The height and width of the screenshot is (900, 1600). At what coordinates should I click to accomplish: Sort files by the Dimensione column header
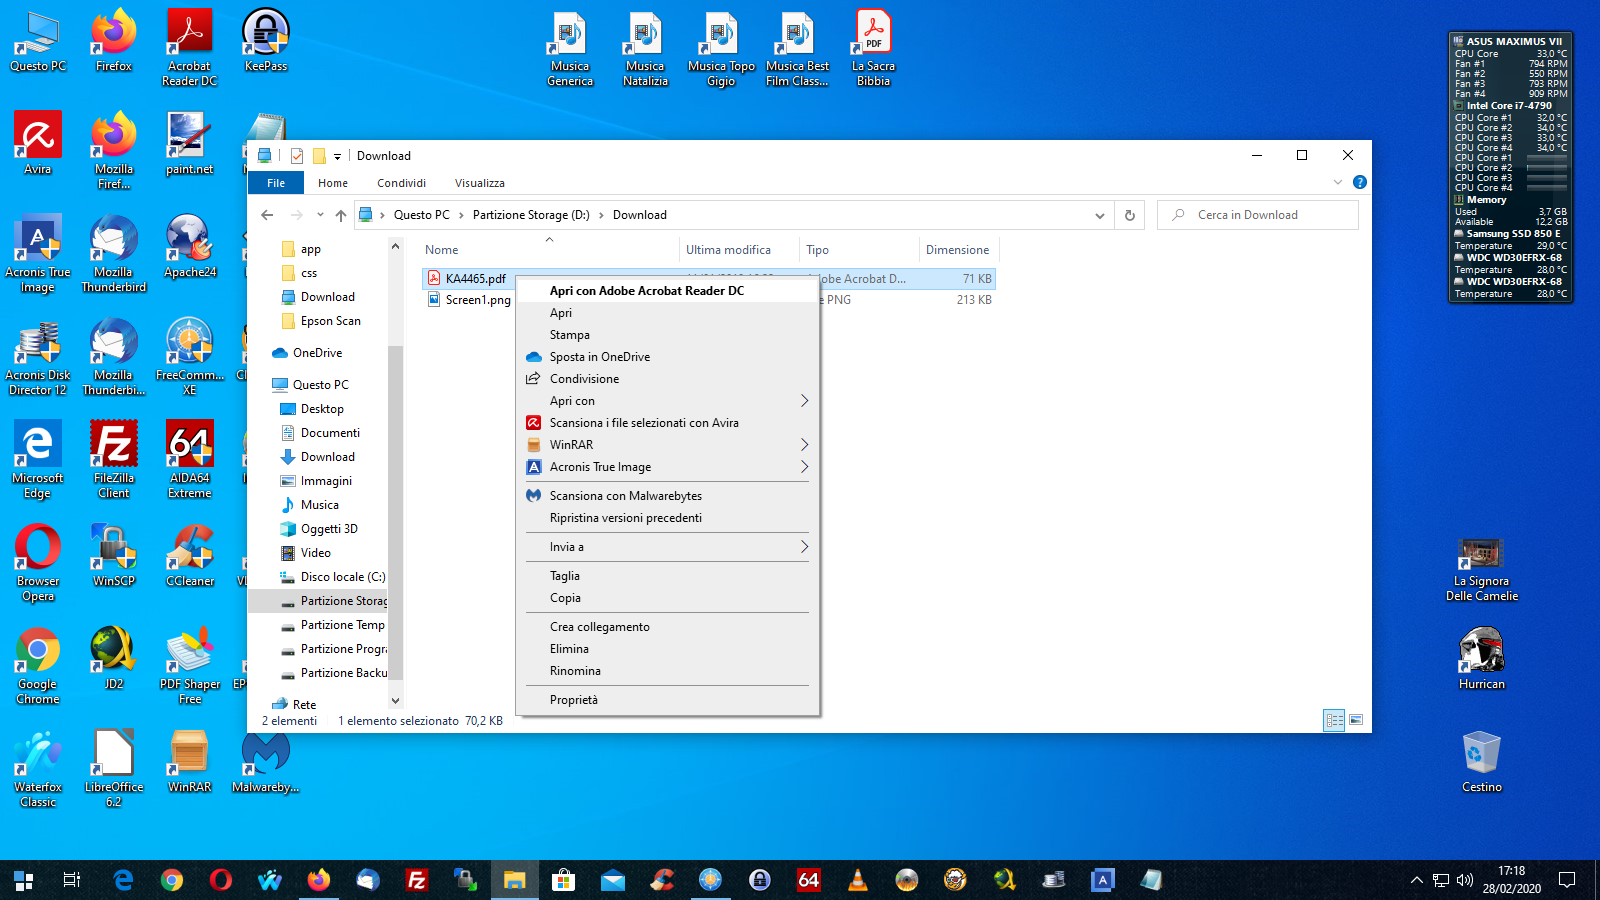point(957,250)
